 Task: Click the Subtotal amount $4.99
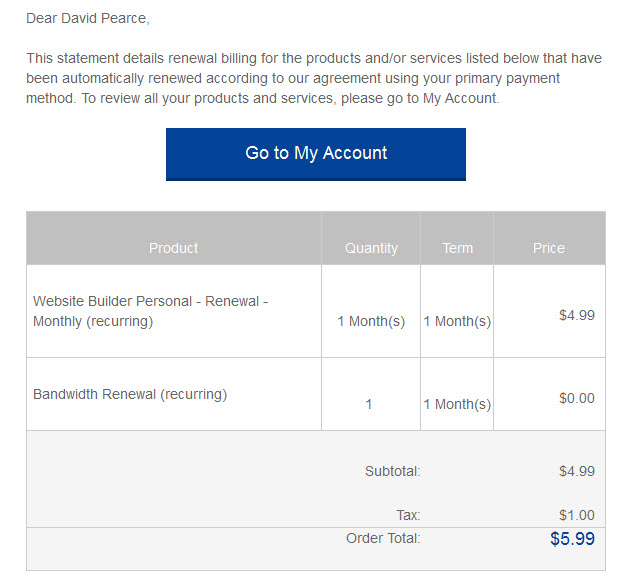(577, 471)
